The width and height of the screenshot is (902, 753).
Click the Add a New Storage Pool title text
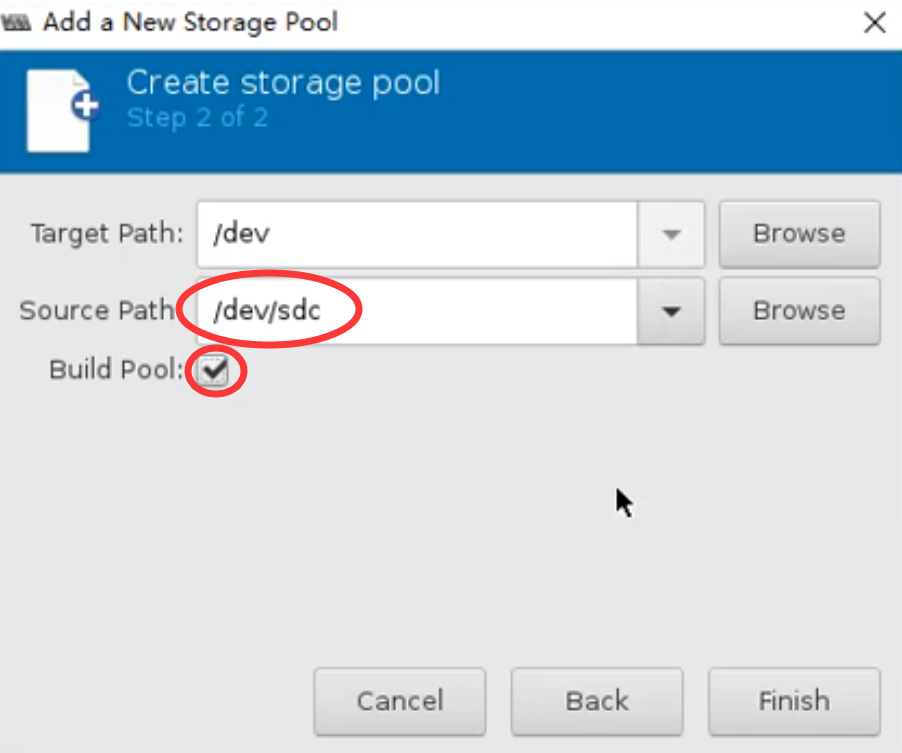coord(190,22)
